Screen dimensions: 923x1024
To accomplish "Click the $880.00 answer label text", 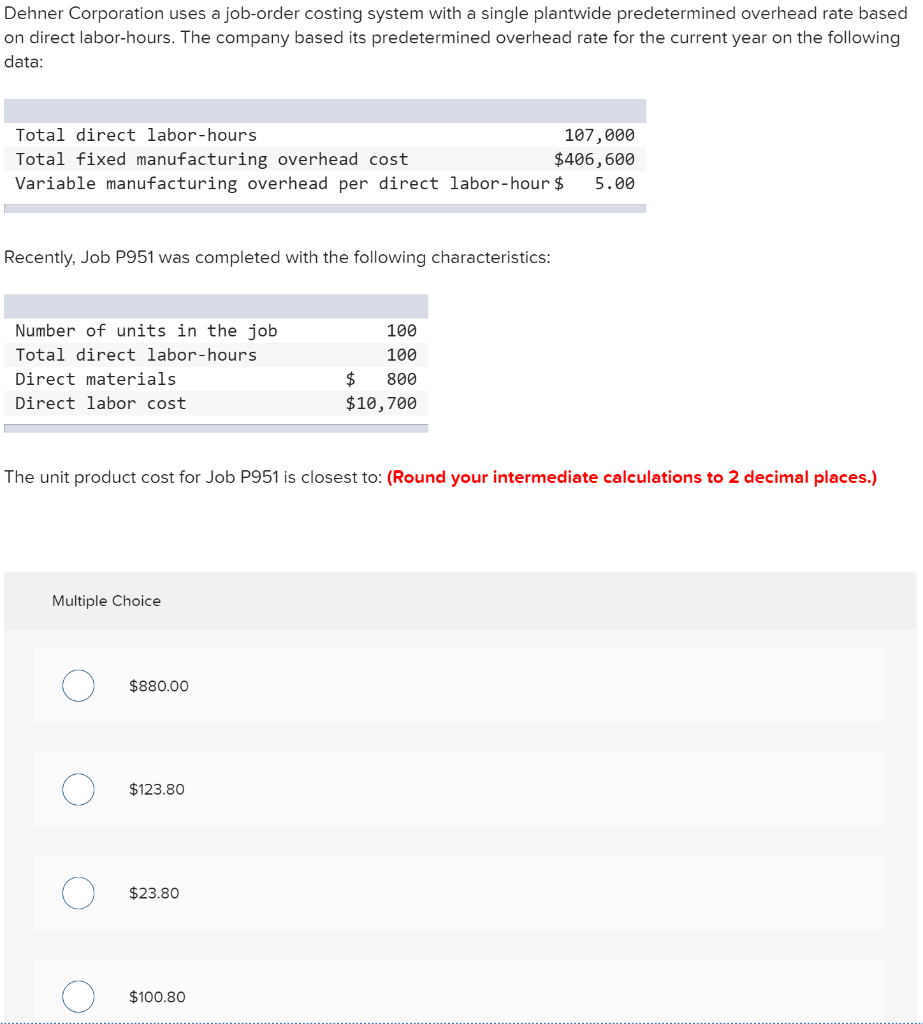I will point(159,686).
